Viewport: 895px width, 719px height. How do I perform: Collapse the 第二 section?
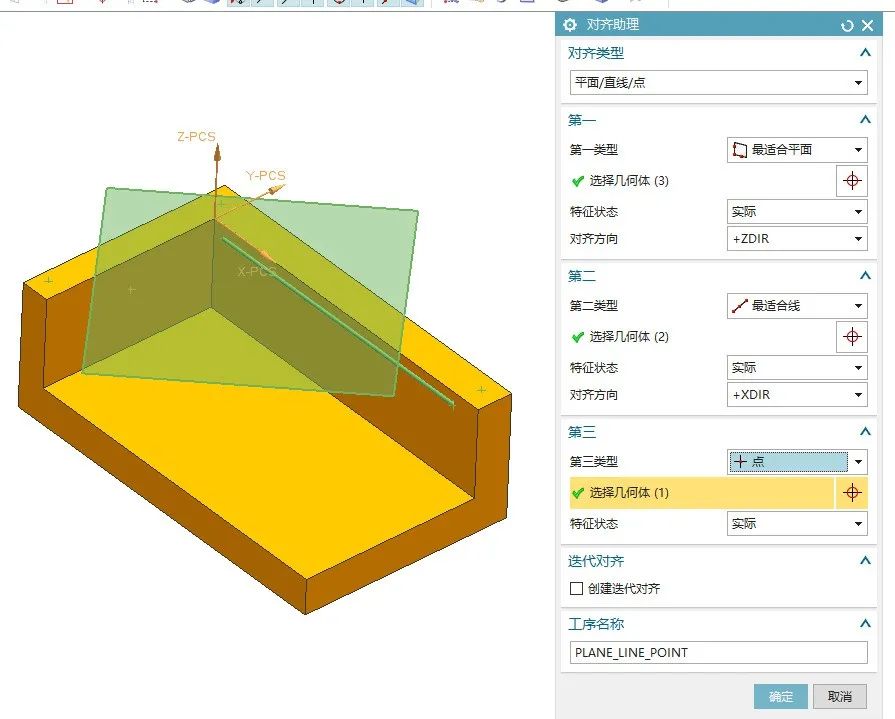pyautogui.click(x=865, y=276)
